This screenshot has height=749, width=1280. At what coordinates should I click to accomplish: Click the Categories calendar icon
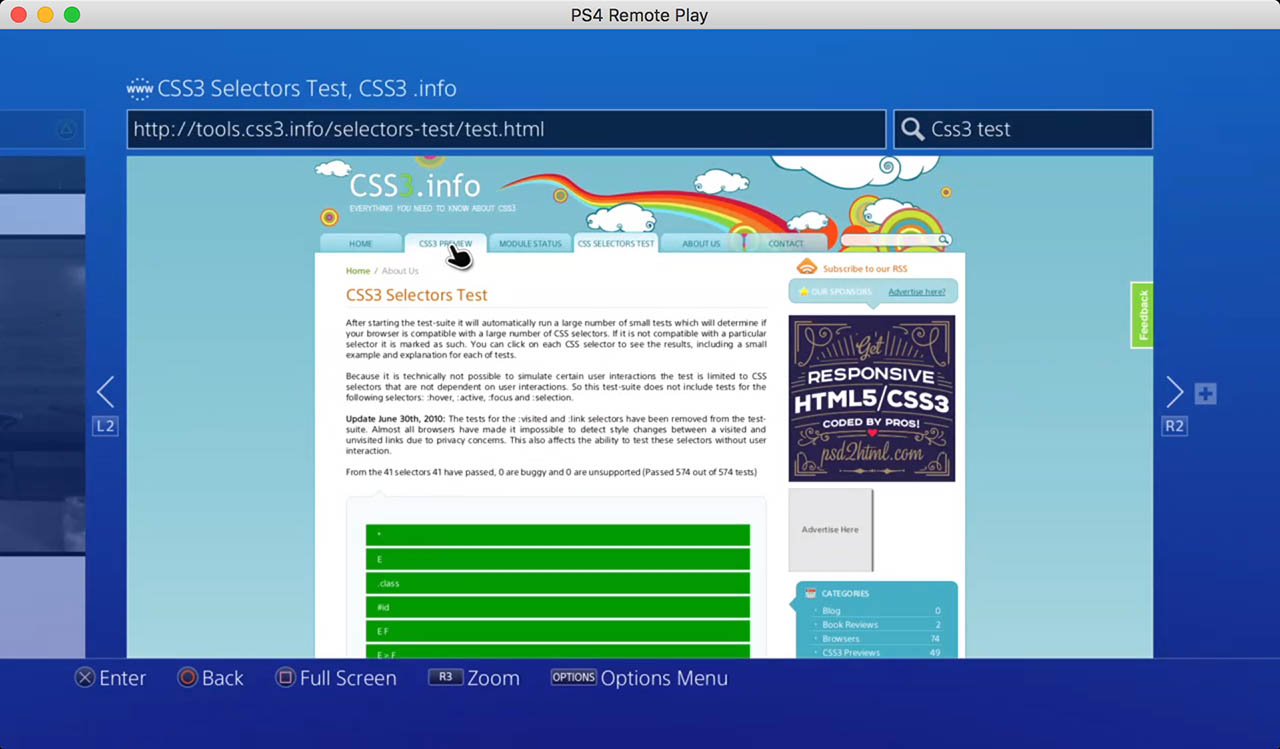(811, 593)
